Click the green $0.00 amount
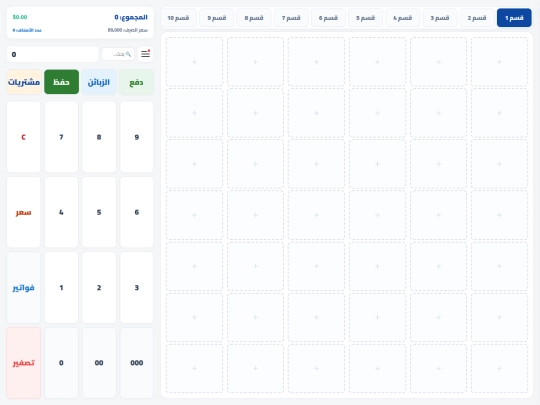Image resolution: width=540 pixels, height=405 pixels. (x=20, y=17)
